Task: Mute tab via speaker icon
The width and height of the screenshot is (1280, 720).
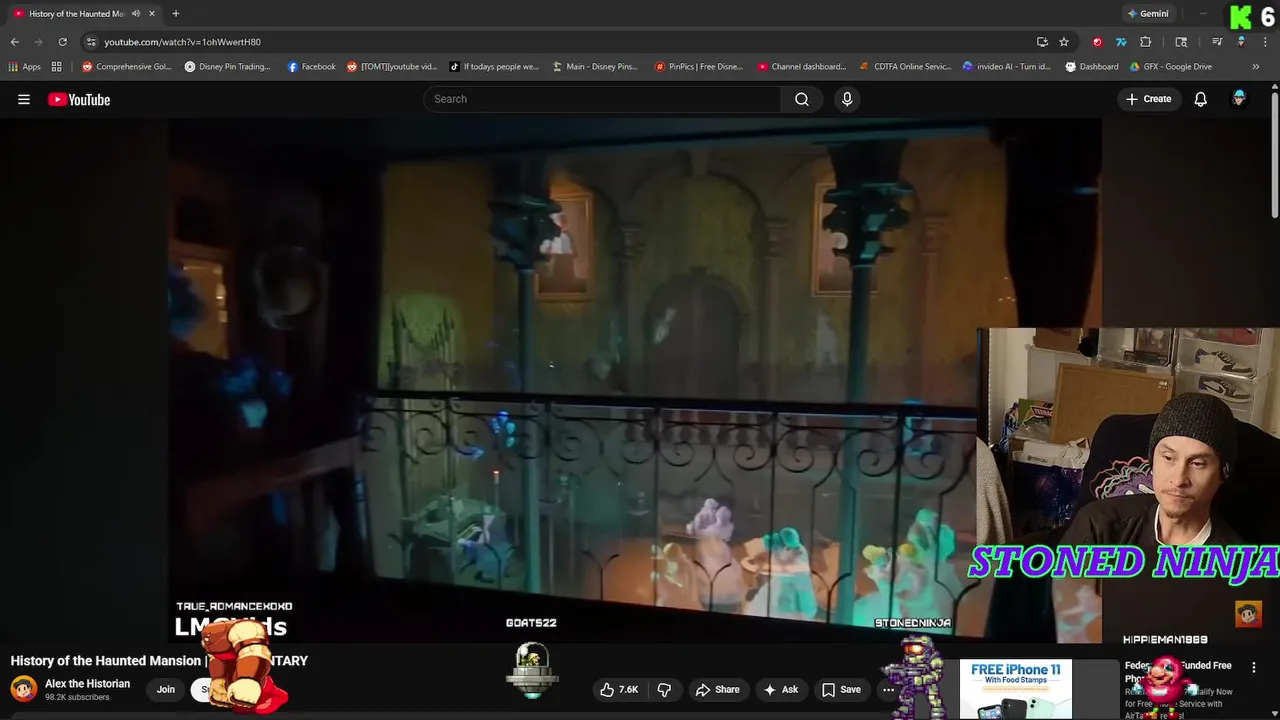Action: (136, 14)
